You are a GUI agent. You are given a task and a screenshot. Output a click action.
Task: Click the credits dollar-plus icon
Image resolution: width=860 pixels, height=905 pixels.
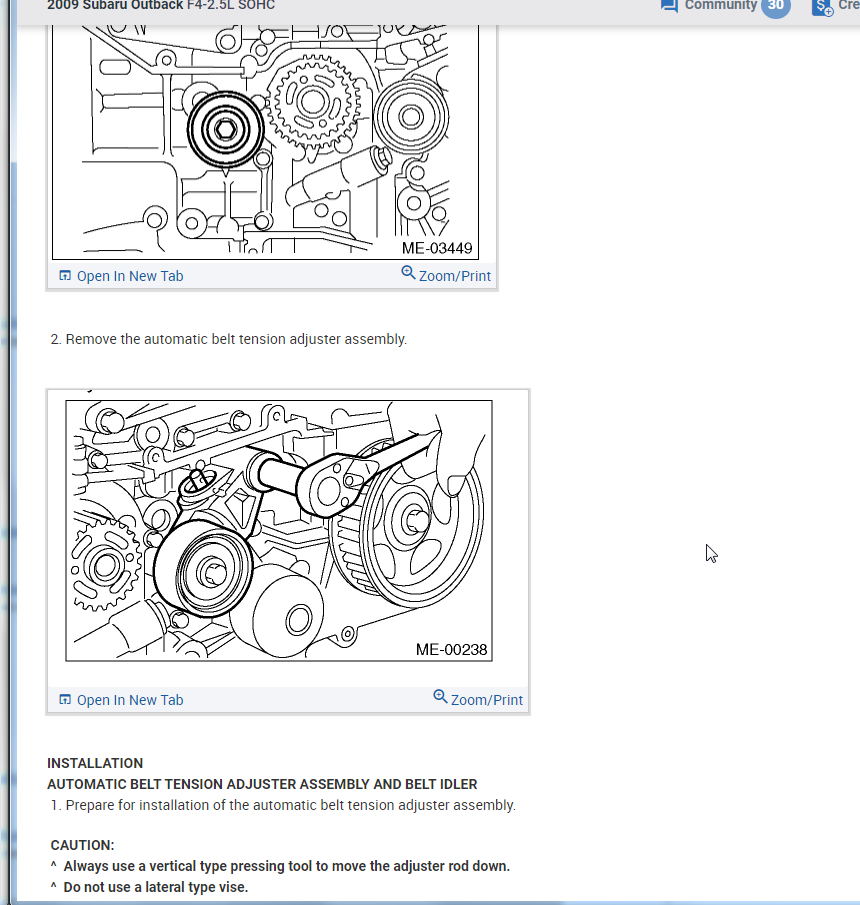822,8
